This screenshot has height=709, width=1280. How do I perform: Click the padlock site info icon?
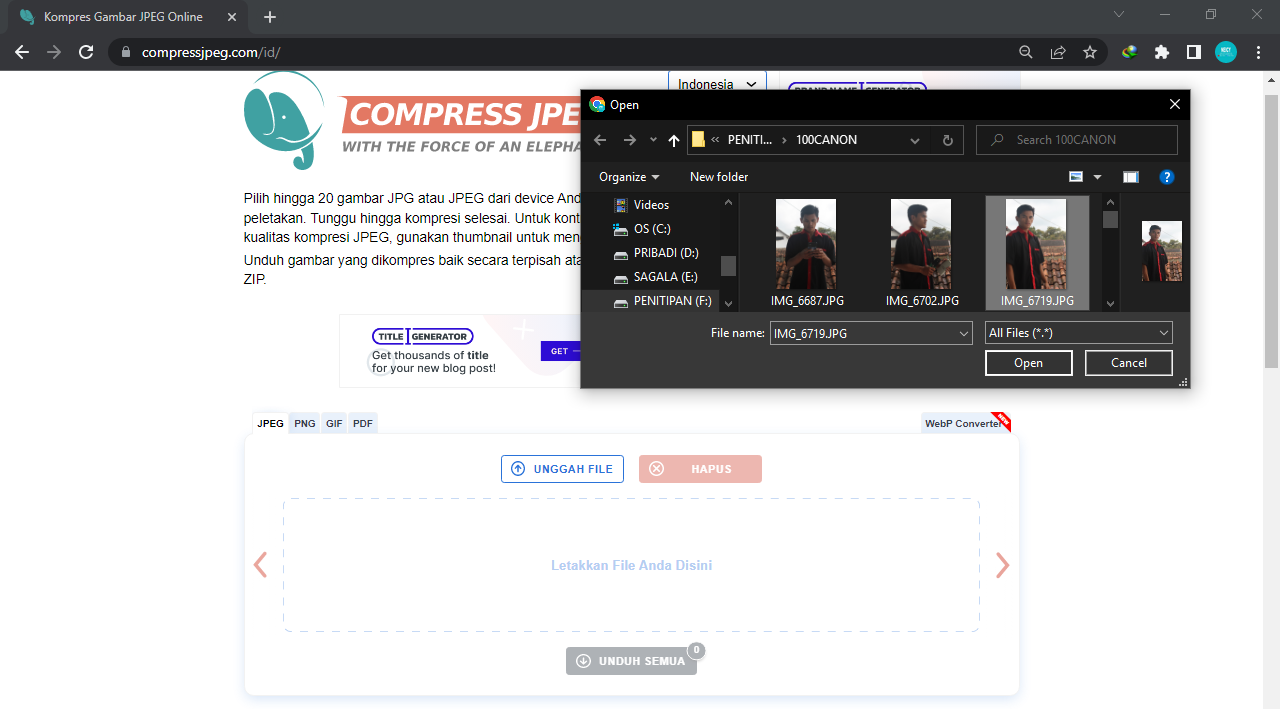tap(126, 52)
